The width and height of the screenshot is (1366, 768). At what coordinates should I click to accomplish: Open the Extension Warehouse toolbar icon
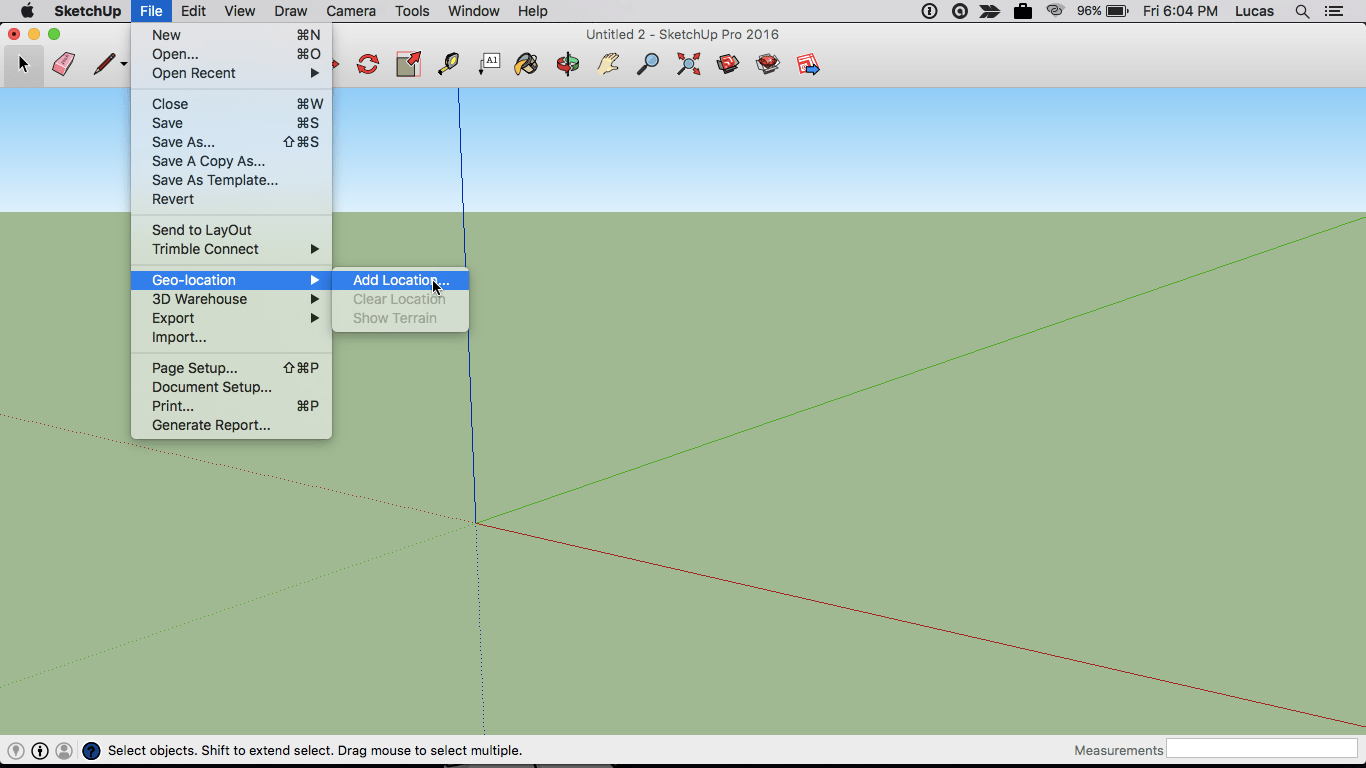[x=768, y=65]
